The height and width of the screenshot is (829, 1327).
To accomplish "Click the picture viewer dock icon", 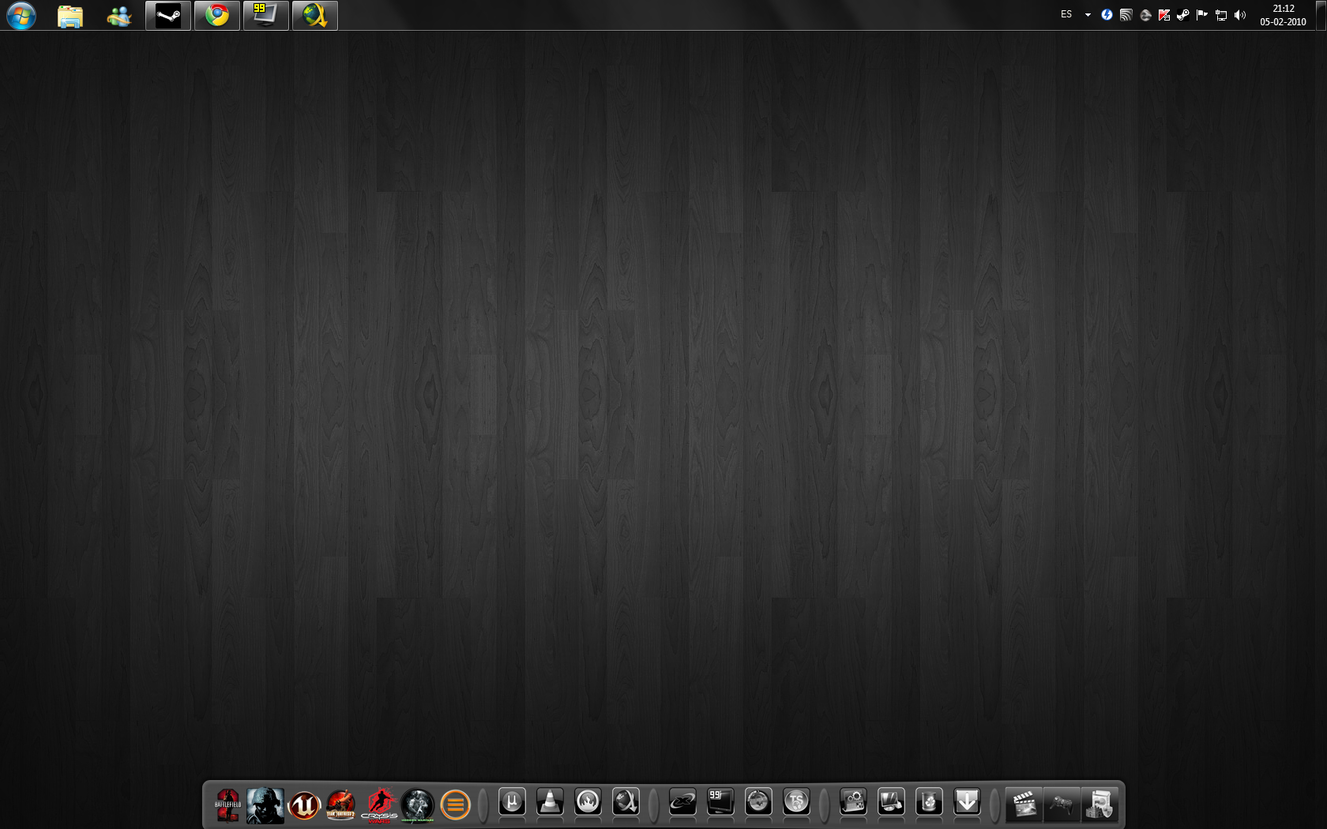I will coord(891,801).
